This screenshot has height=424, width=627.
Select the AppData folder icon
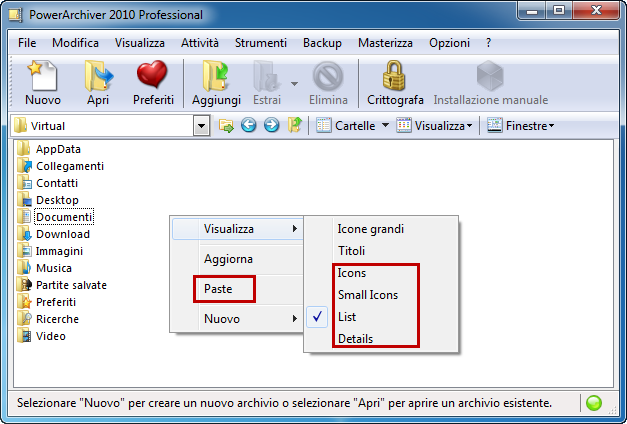(23, 149)
